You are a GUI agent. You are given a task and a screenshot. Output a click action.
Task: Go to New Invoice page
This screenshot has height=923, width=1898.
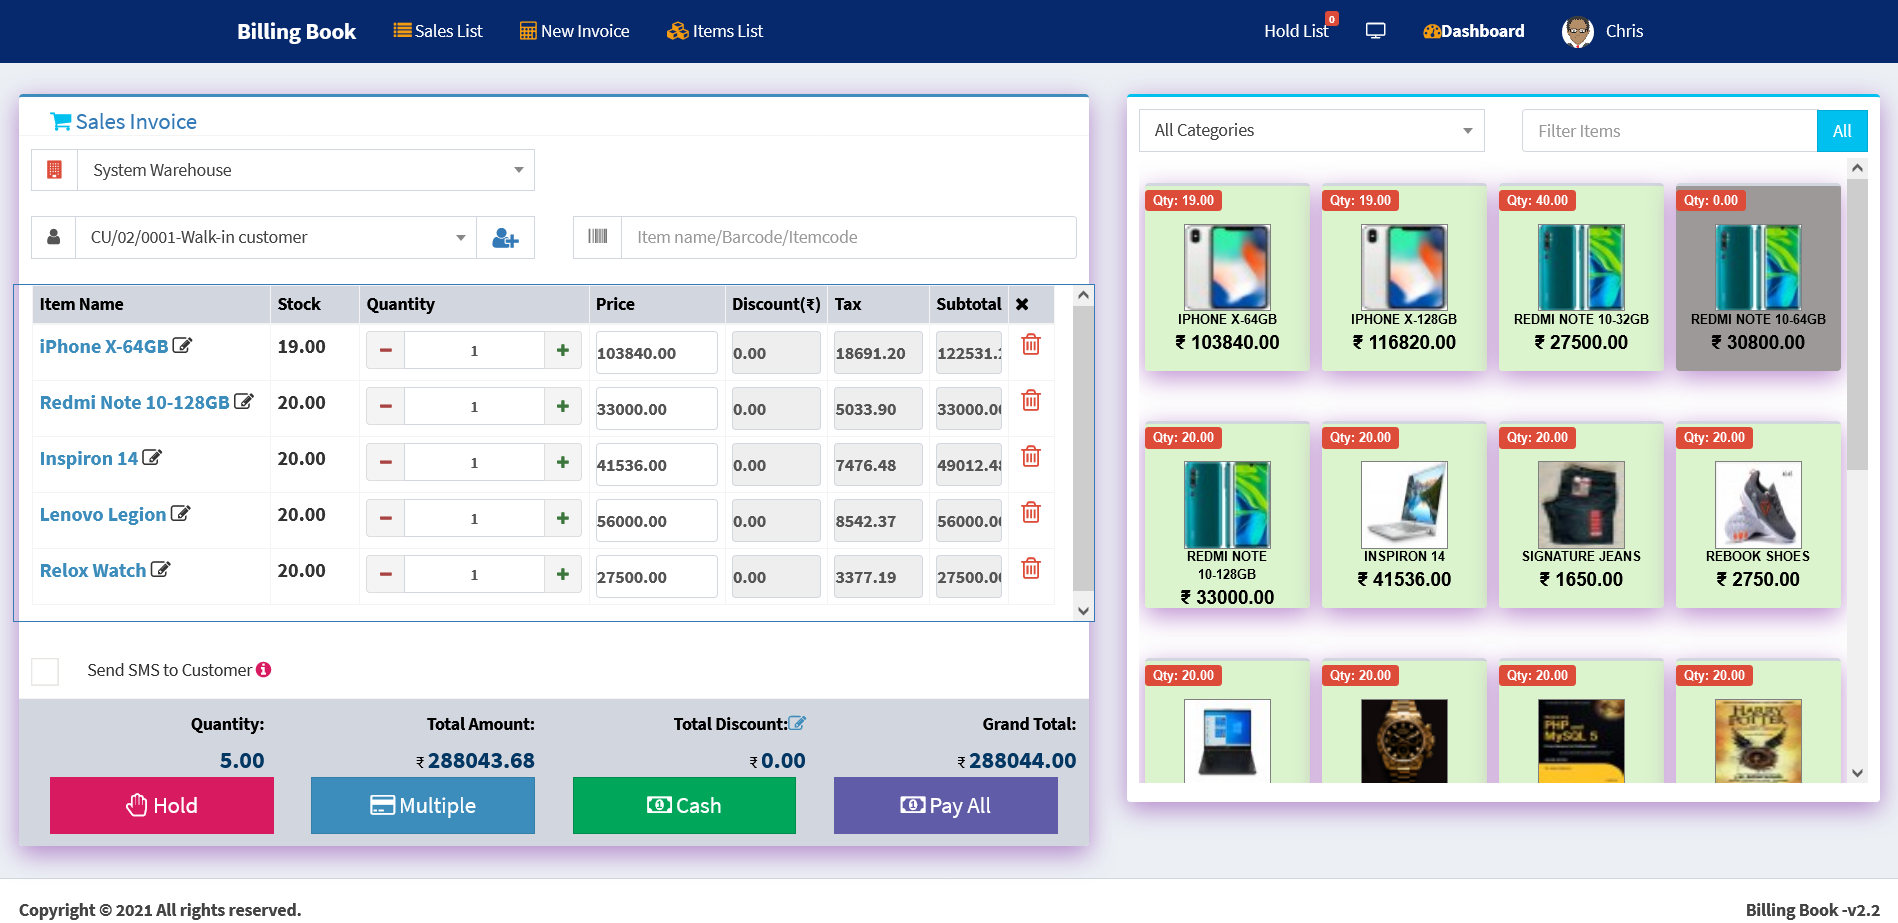click(575, 31)
